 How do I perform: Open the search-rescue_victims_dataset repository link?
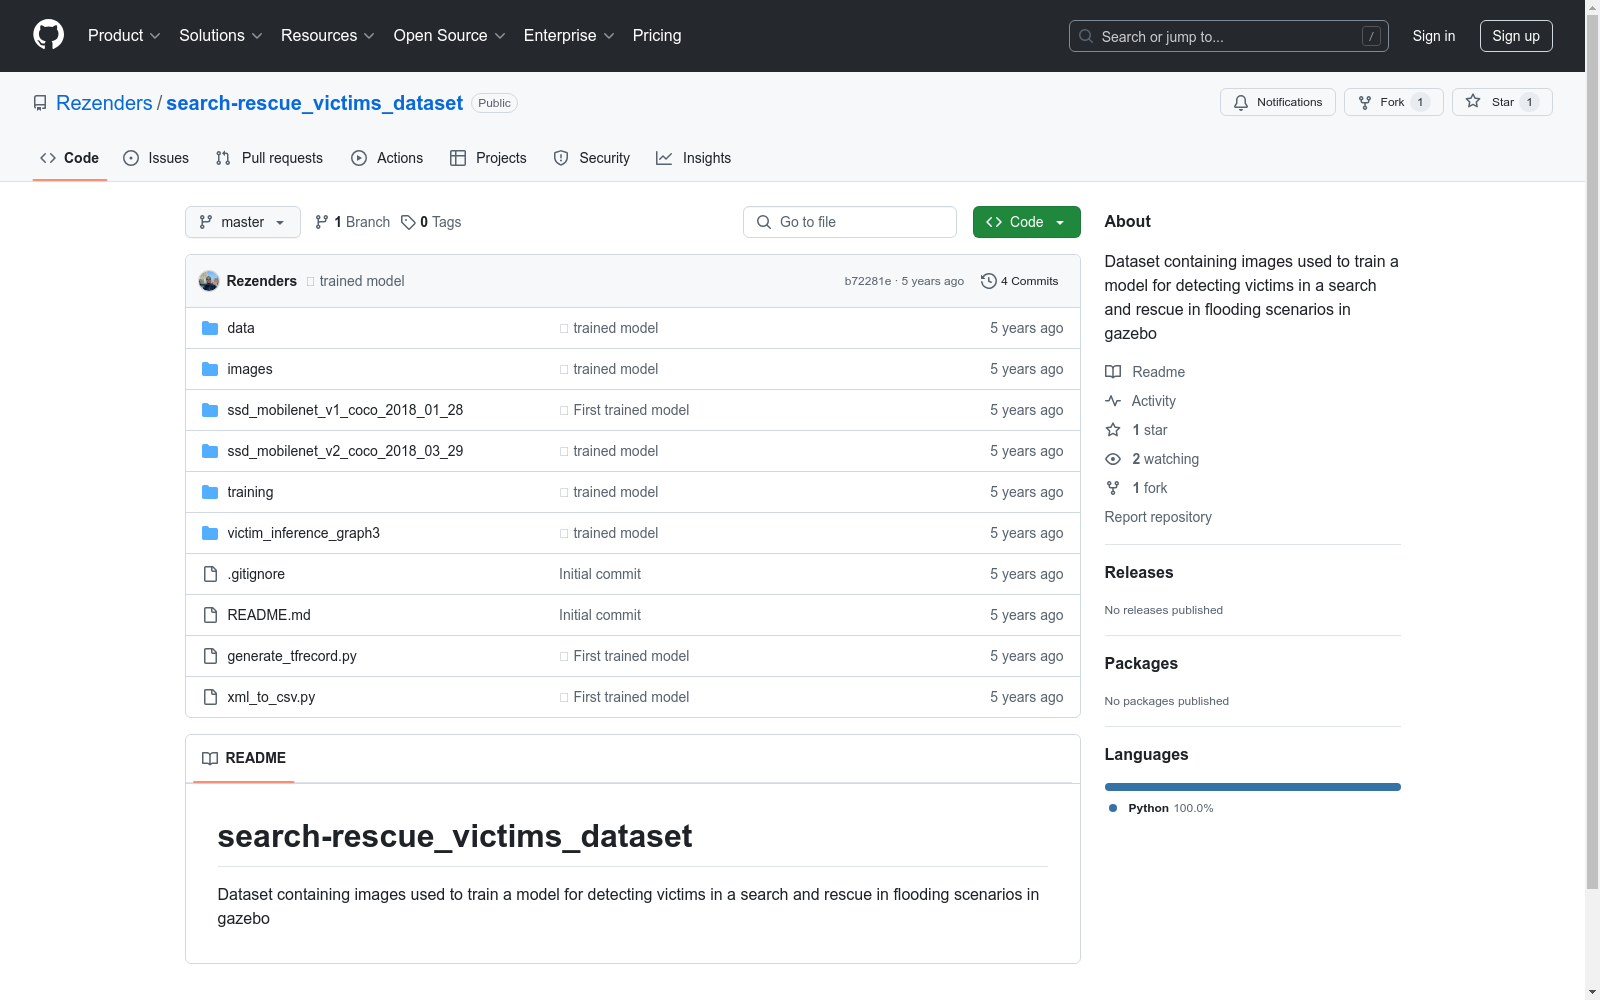pos(314,103)
